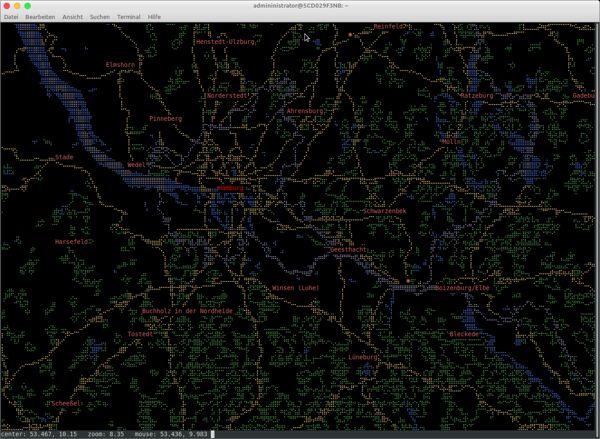600x439 pixels.
Task: Click the center coordinates in the status line
Action: pos(39,434)
